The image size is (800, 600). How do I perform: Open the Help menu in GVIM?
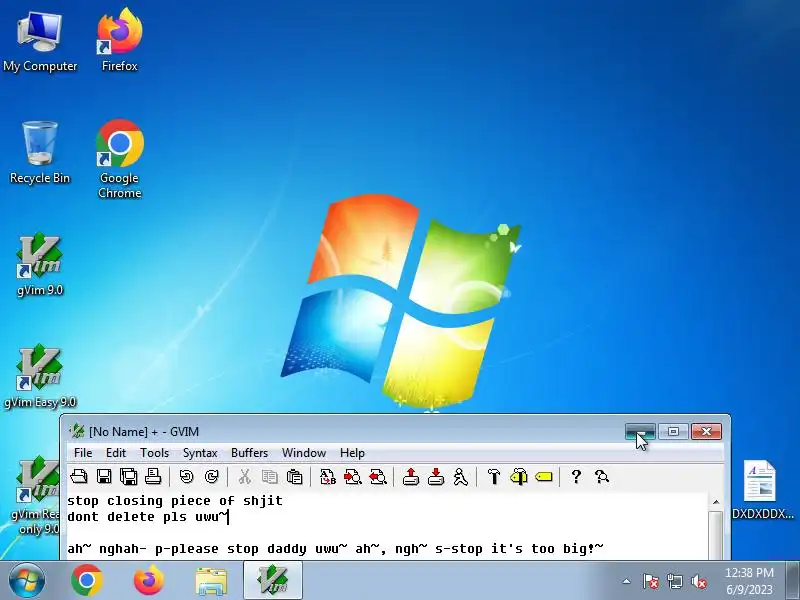tap(352, 453)
